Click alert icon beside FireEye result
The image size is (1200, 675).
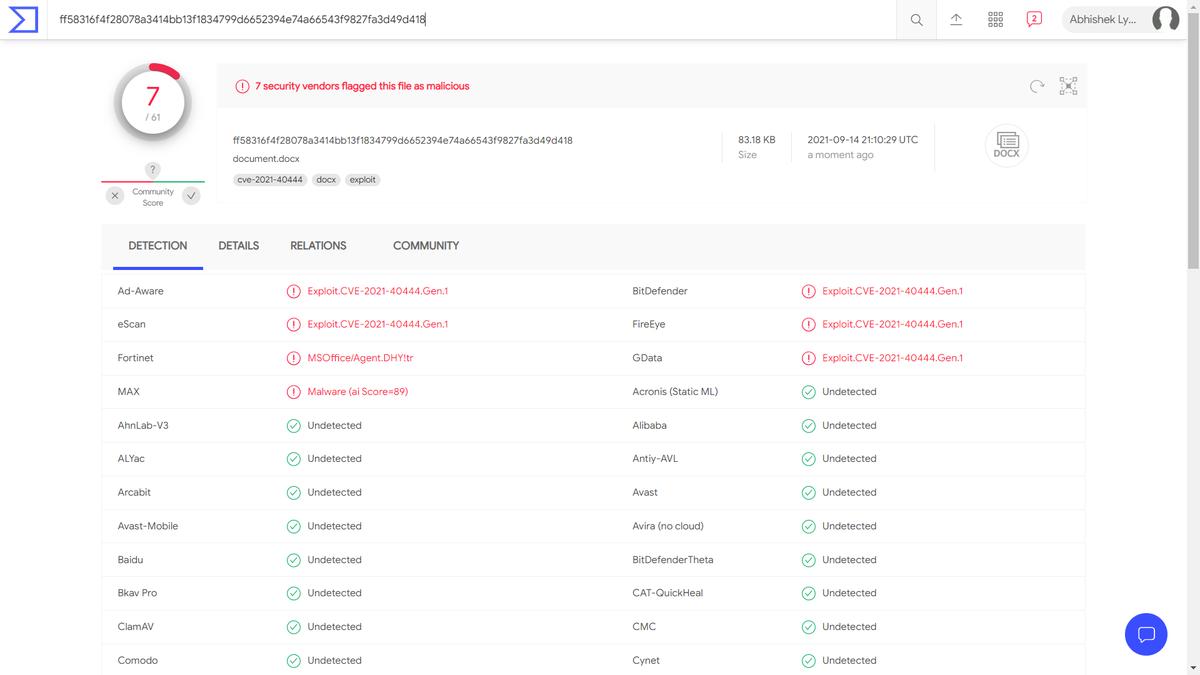808,325
